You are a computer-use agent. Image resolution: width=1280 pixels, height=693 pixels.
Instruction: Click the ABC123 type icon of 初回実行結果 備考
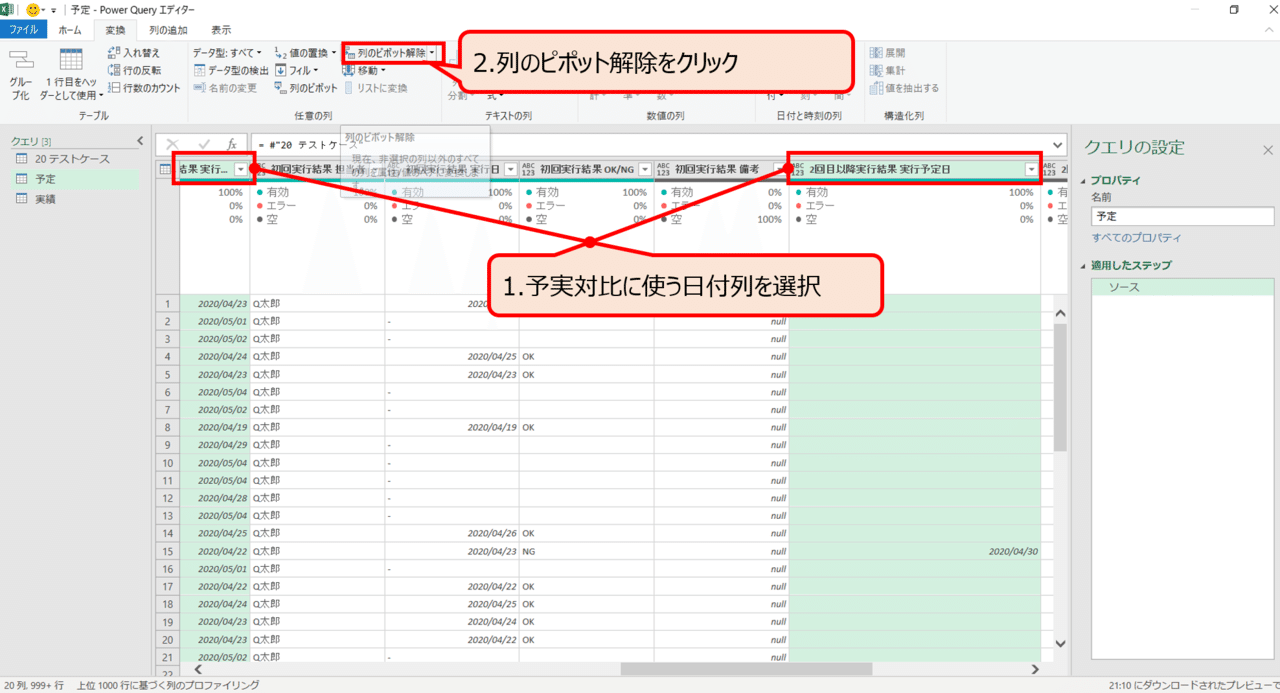[663, 170]
